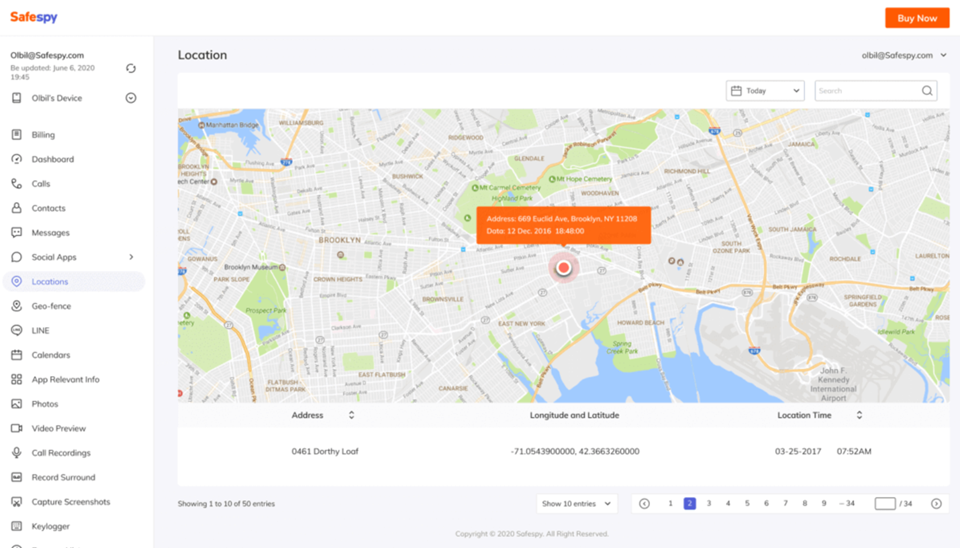
Task: Select Keylogger in sidebar menu
Action: point(51,527)
